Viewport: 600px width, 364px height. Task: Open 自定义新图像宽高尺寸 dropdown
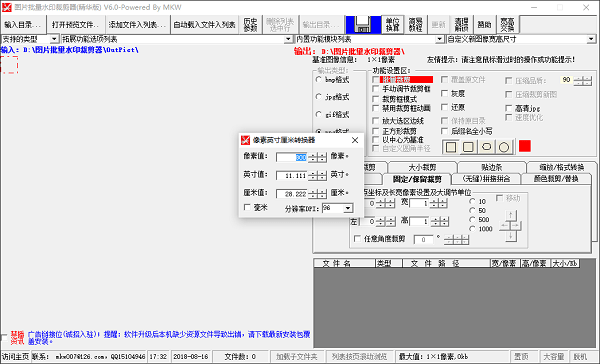pyautogui.click(x=591, y=39)
